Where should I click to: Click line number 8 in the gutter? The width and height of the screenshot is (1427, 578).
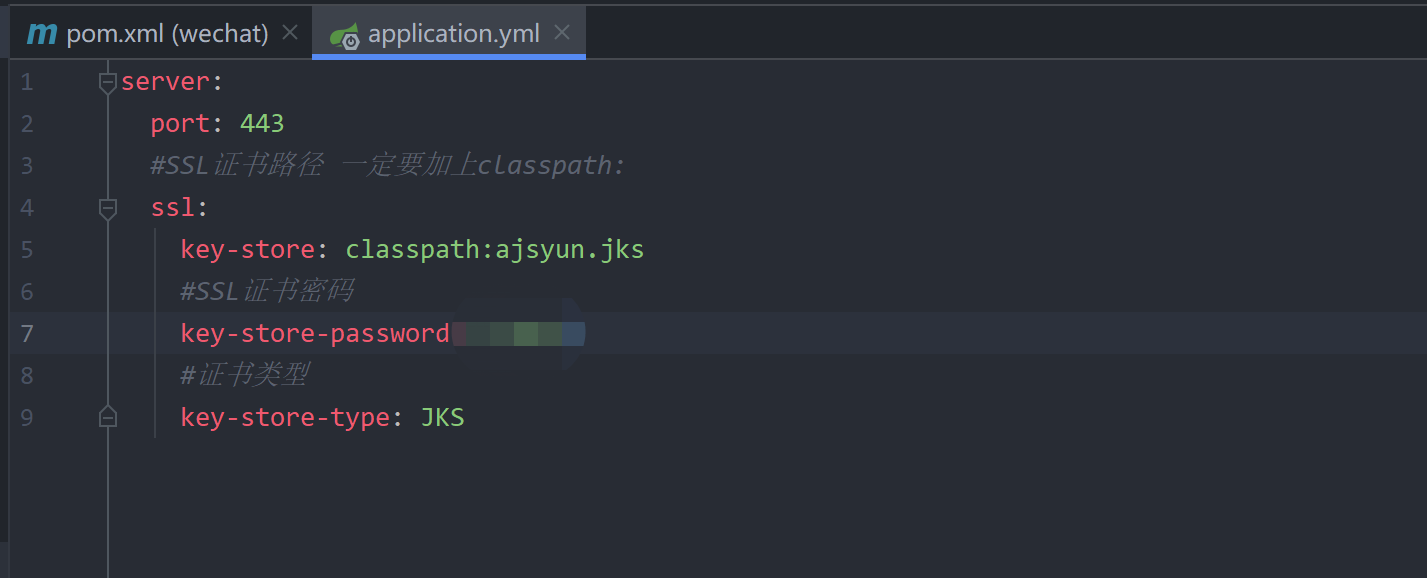coord(27,376)
